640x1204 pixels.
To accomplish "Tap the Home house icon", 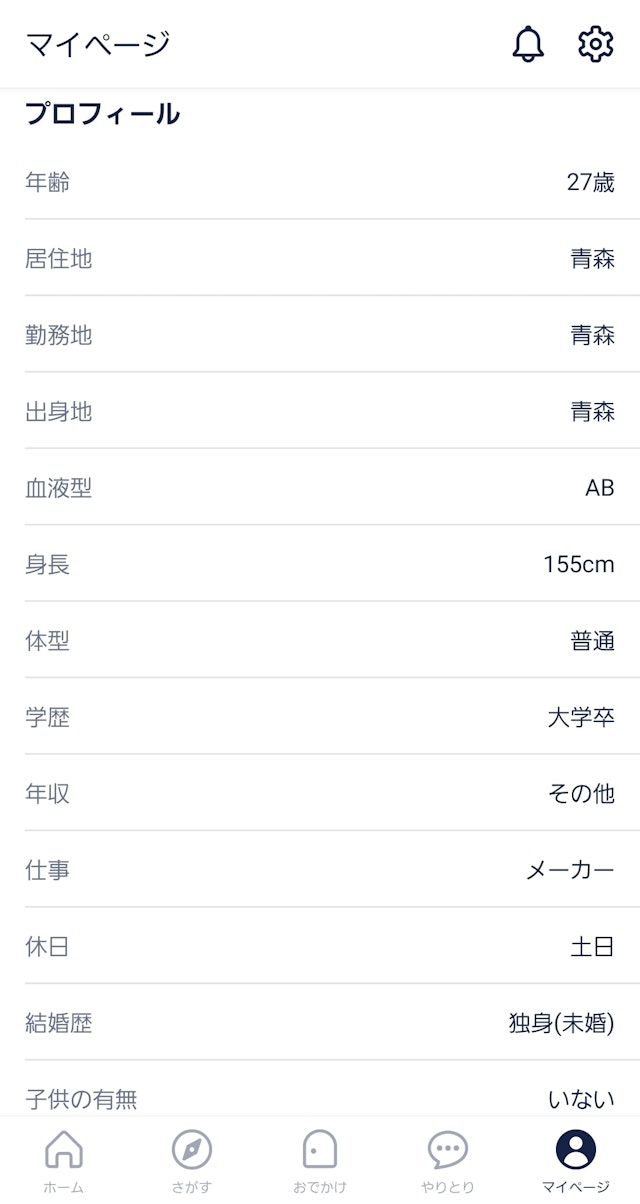I will tap(64, 1150).
